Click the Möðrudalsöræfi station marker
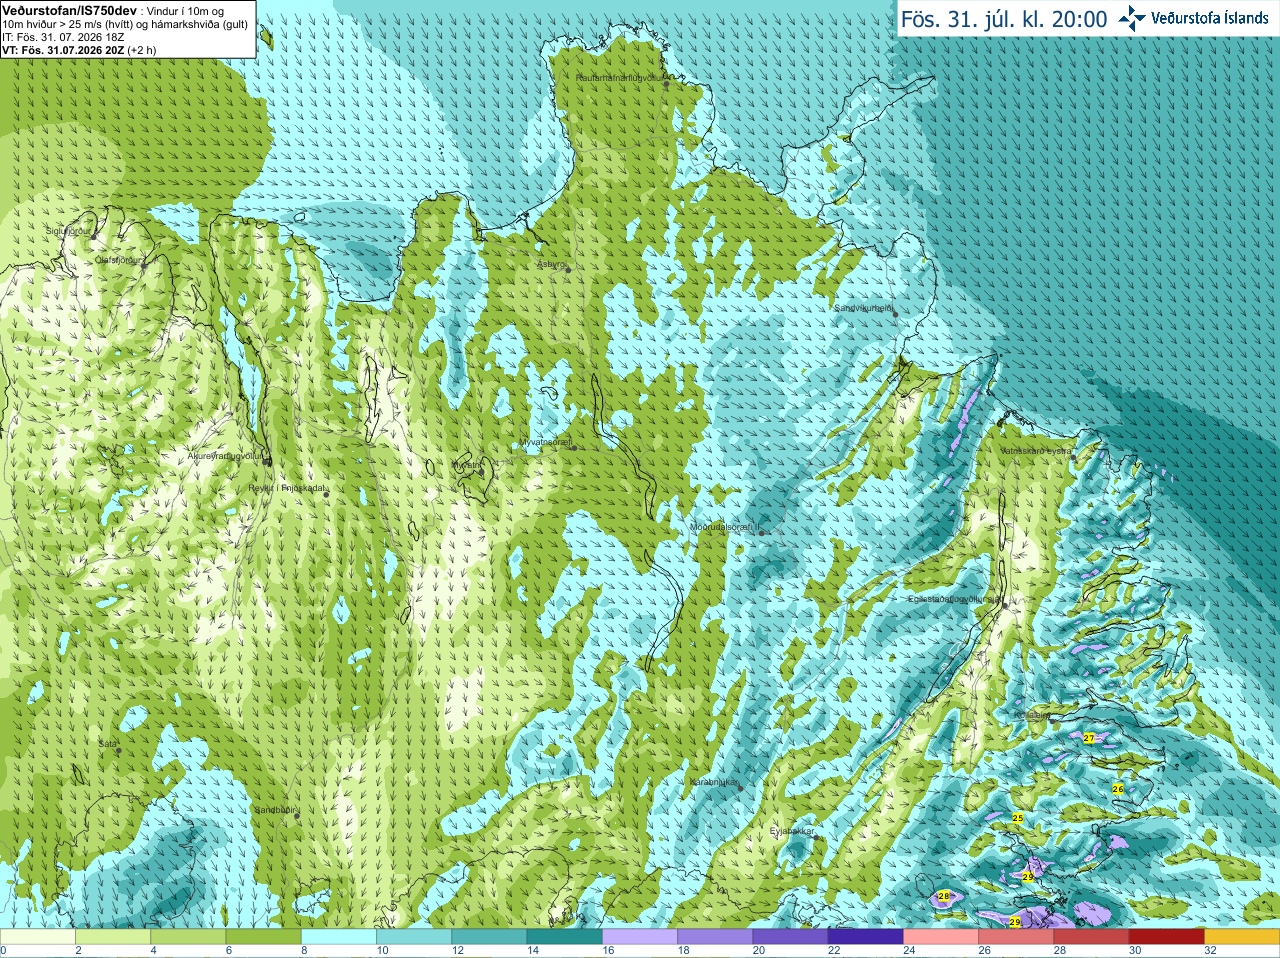Screen dimensions: 1280x958 pyautogui.click(x=762, y=533)
